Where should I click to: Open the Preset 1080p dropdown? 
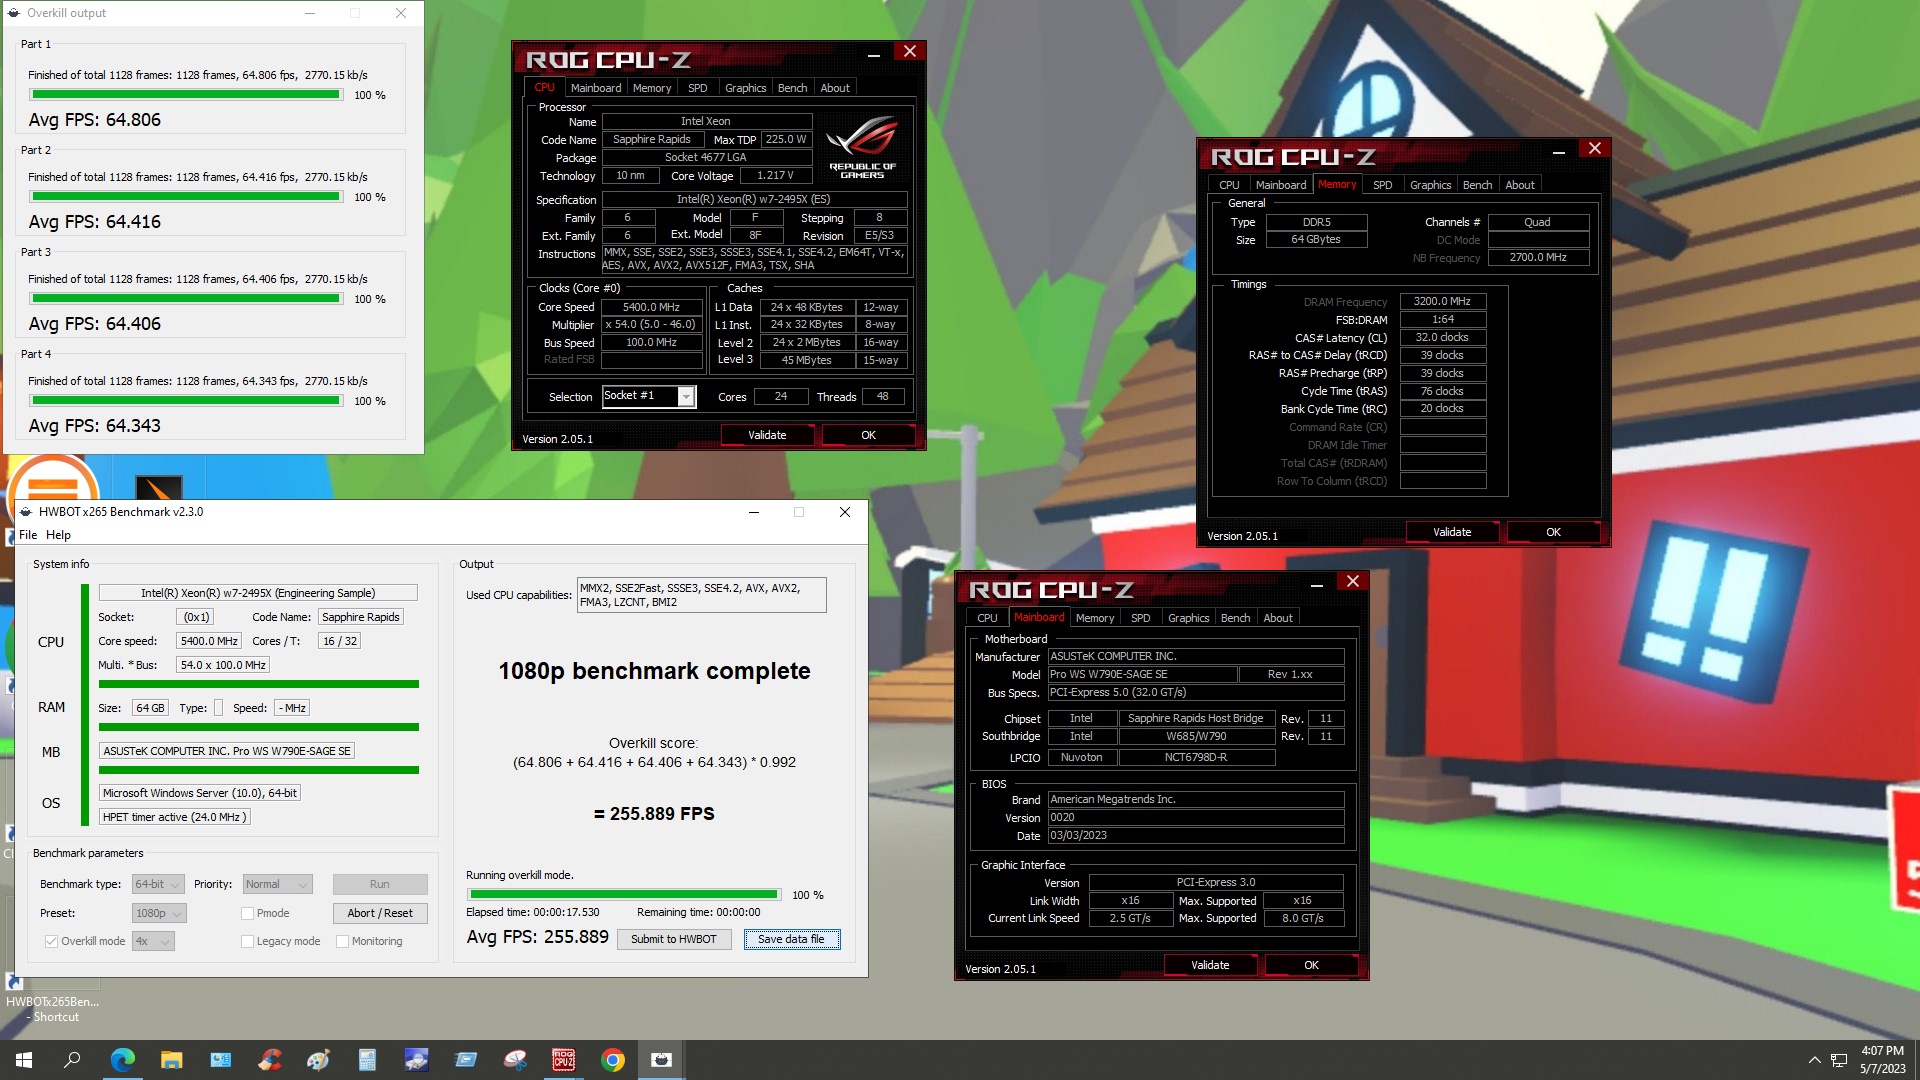tap(159, 913)
